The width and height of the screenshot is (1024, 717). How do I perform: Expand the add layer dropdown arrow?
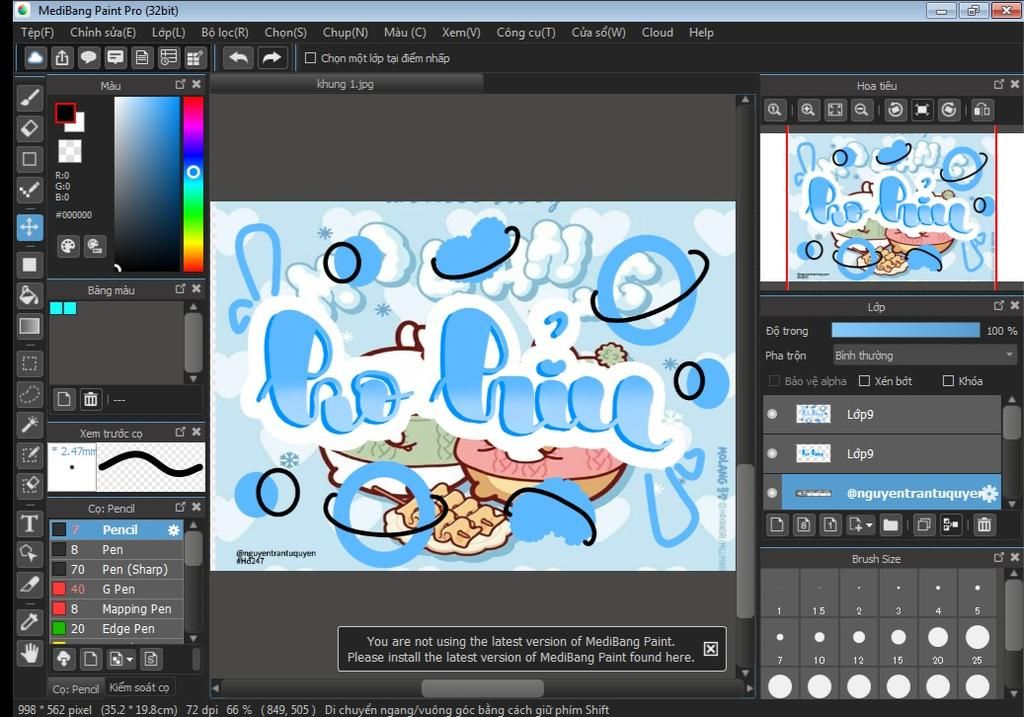(869, 525)
